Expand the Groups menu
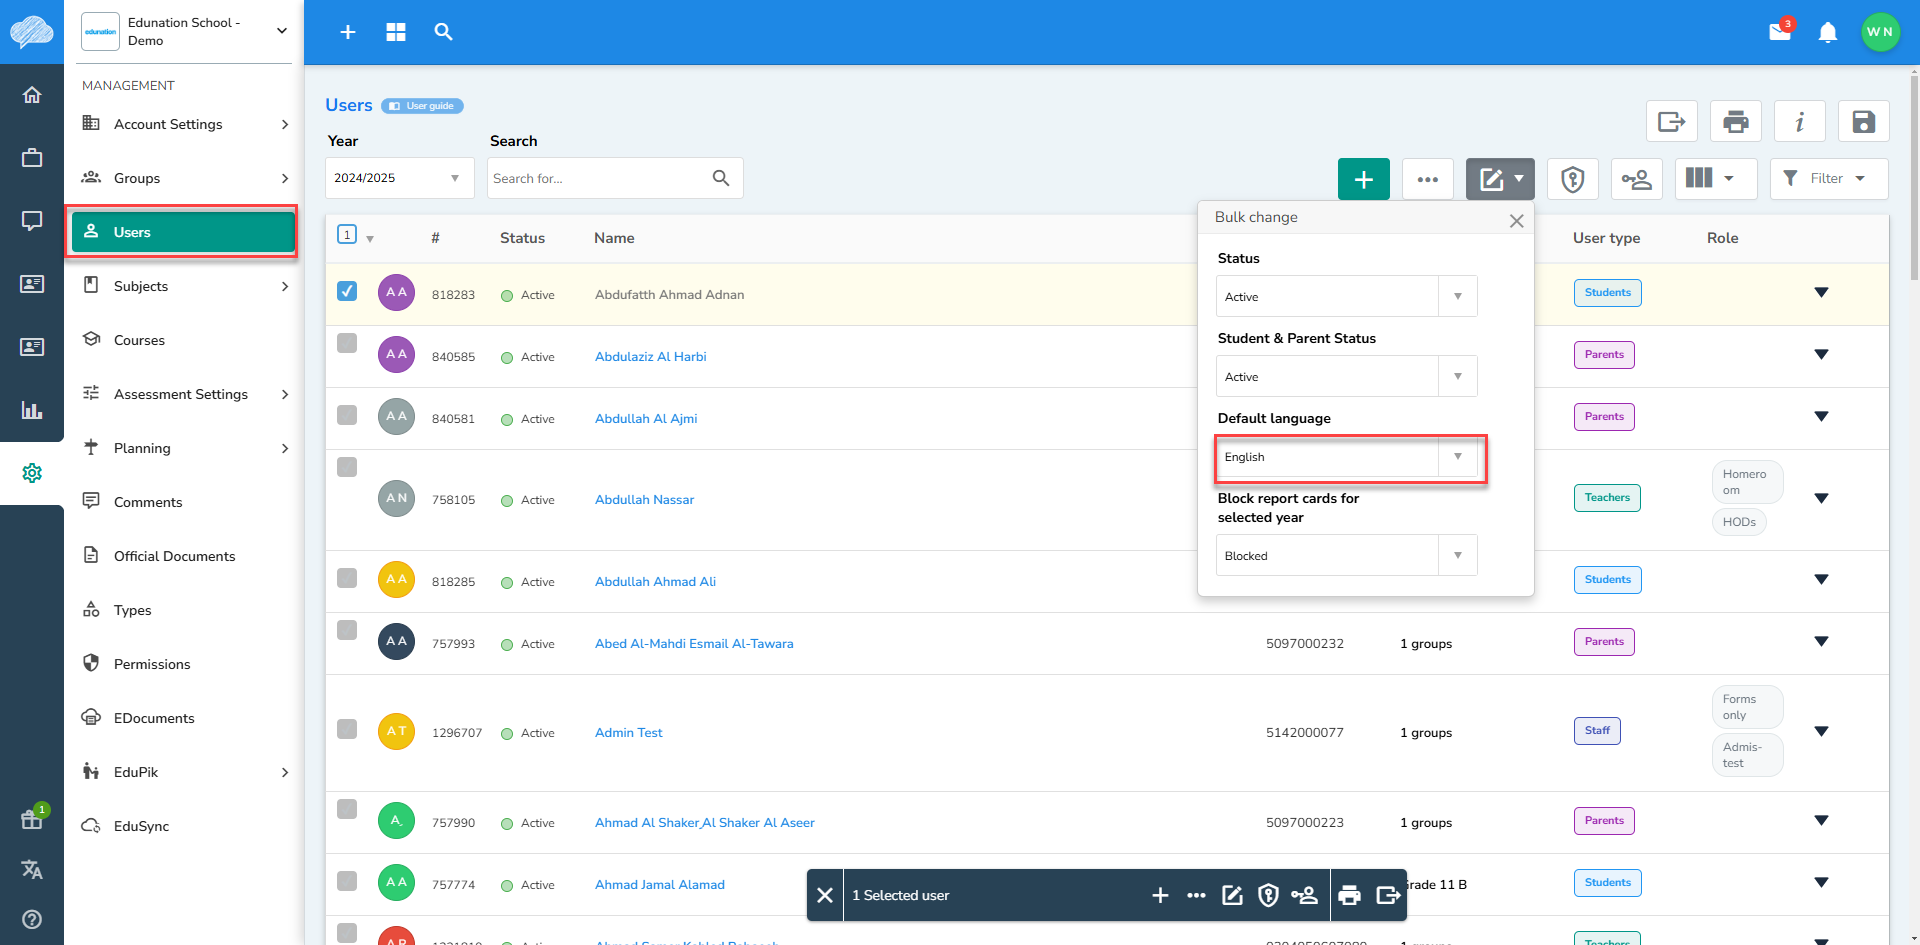 [185, 178]
